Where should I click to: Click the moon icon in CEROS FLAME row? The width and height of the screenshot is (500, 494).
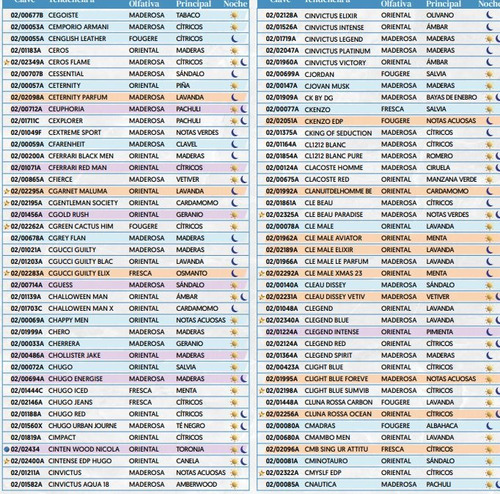coord(244,62)
